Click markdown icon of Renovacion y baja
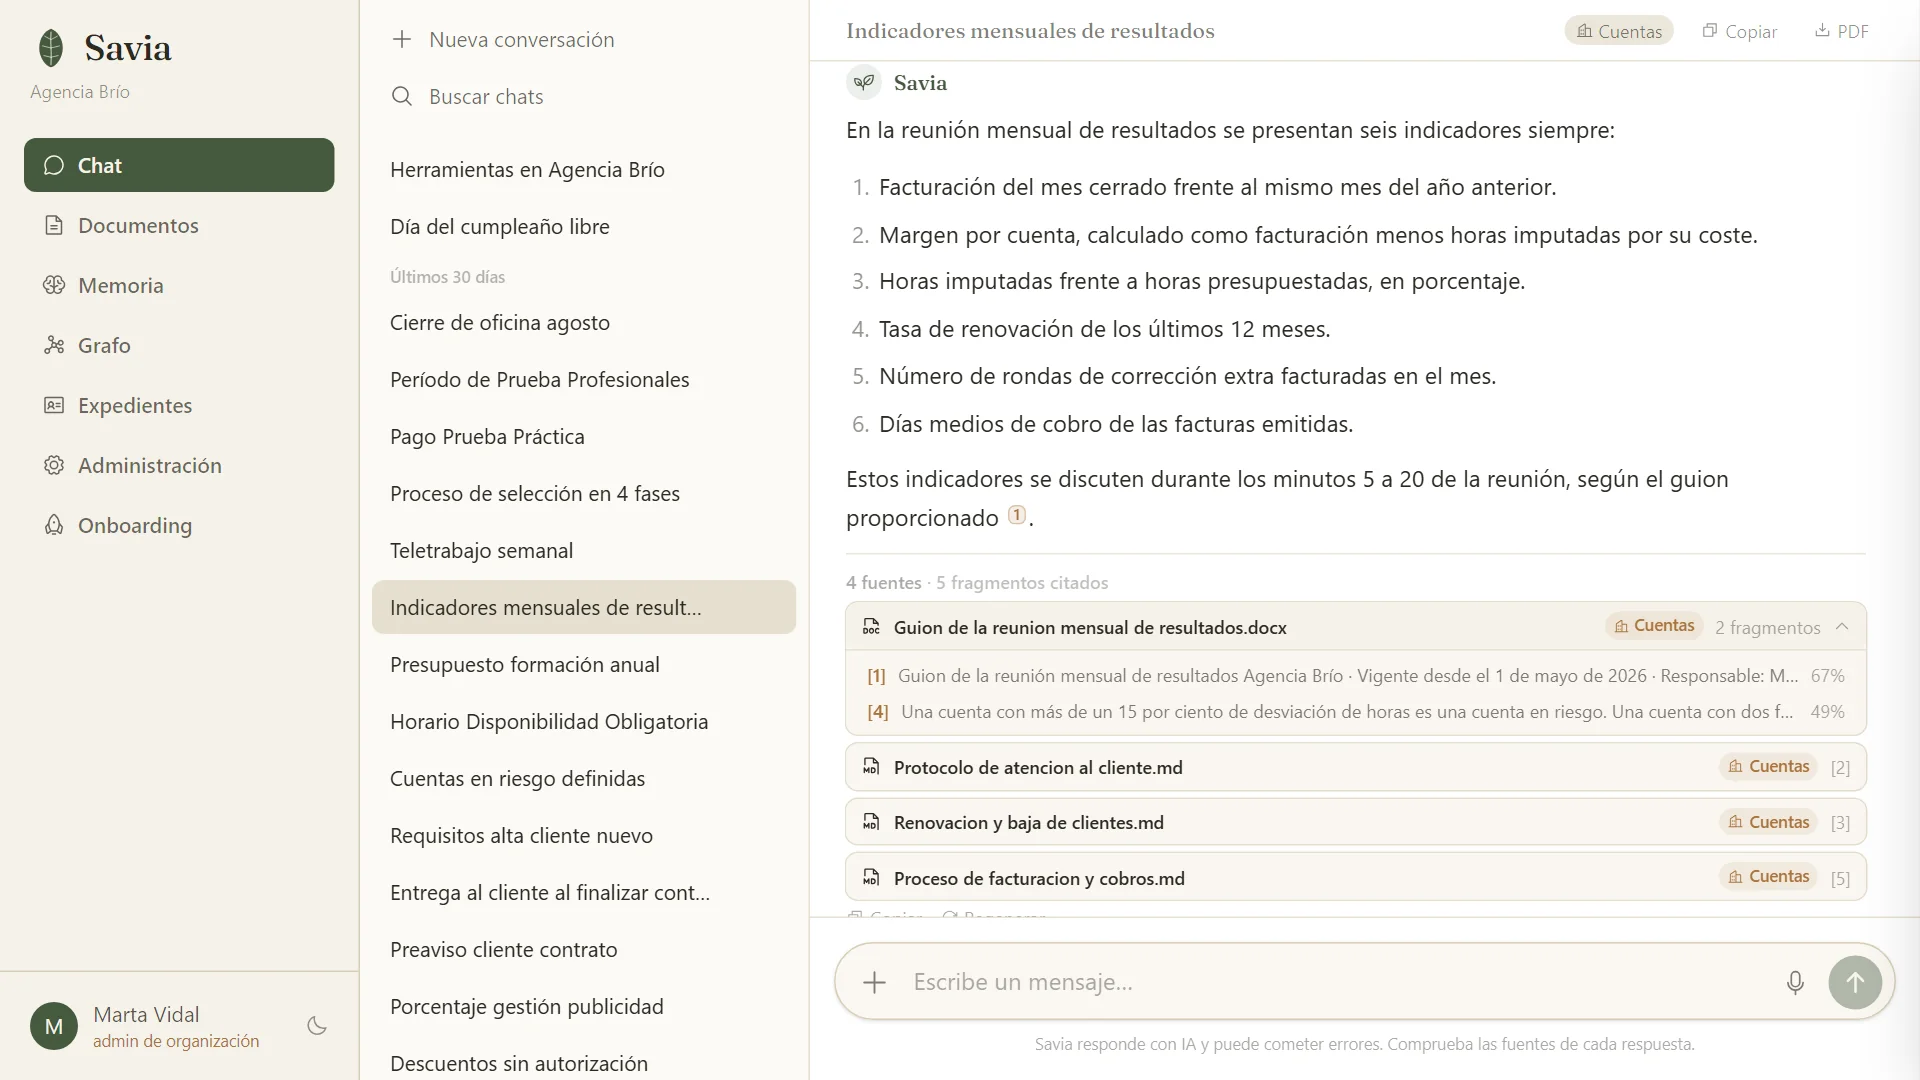 click(871, 822)
